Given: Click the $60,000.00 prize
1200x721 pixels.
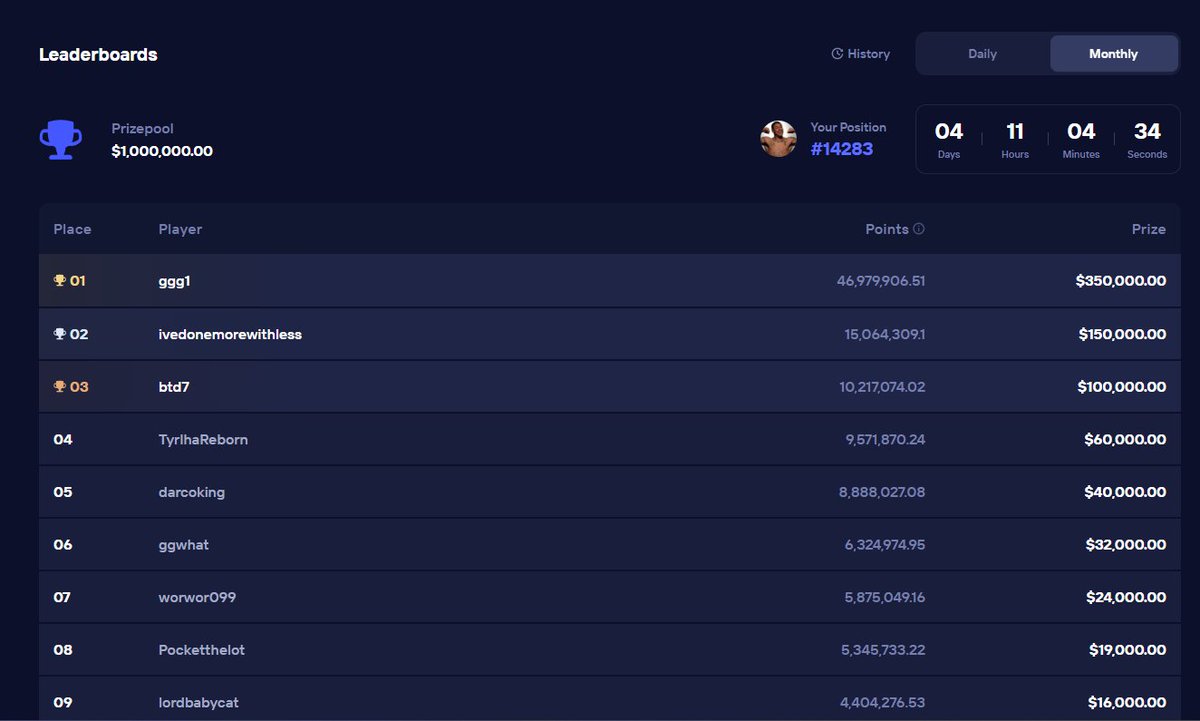Looking at the screenshot, I should [x=1125, y=439].
